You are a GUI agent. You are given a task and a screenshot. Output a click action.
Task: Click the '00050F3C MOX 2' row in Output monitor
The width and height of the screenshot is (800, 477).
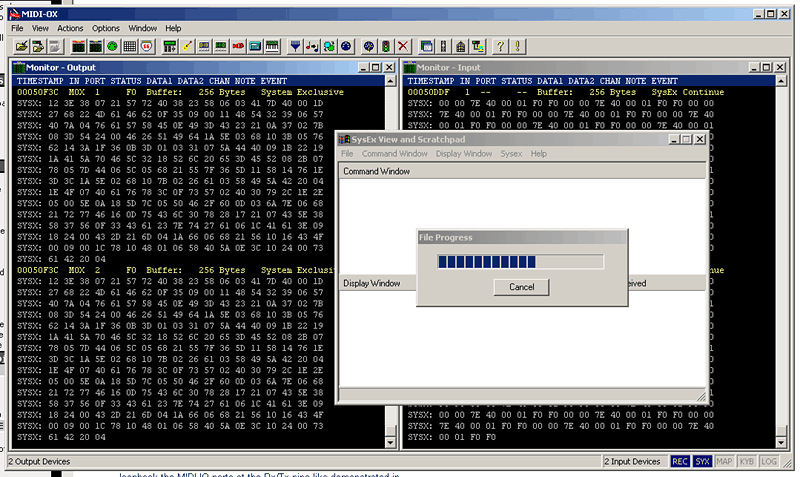177,270
